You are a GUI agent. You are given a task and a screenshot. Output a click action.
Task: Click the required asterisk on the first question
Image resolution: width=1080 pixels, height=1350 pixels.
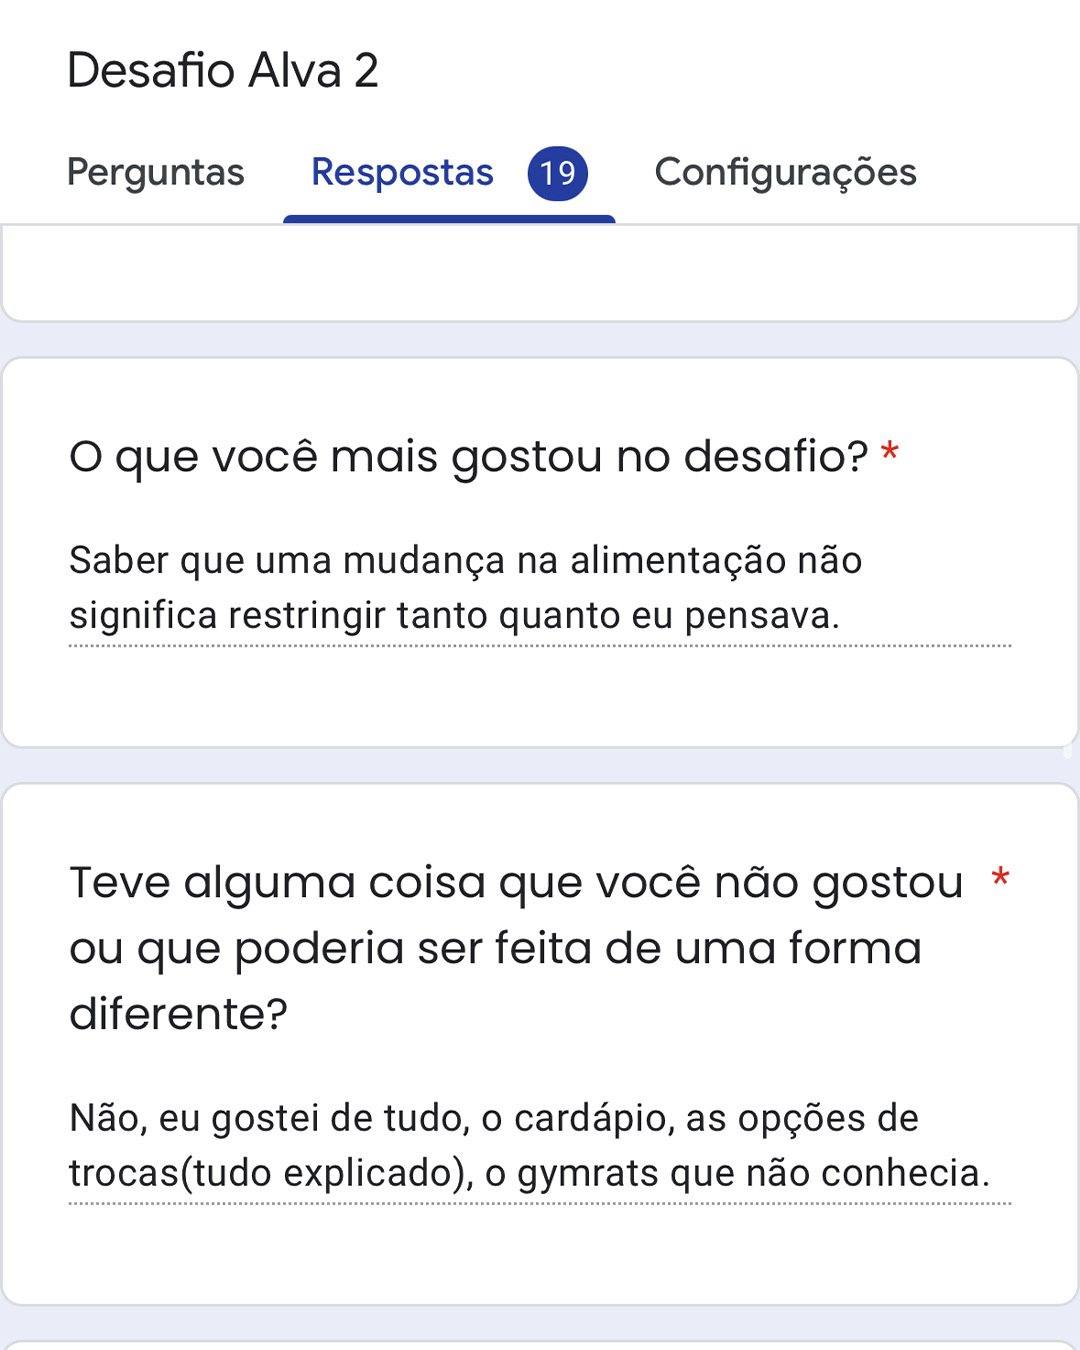(889, 452)
